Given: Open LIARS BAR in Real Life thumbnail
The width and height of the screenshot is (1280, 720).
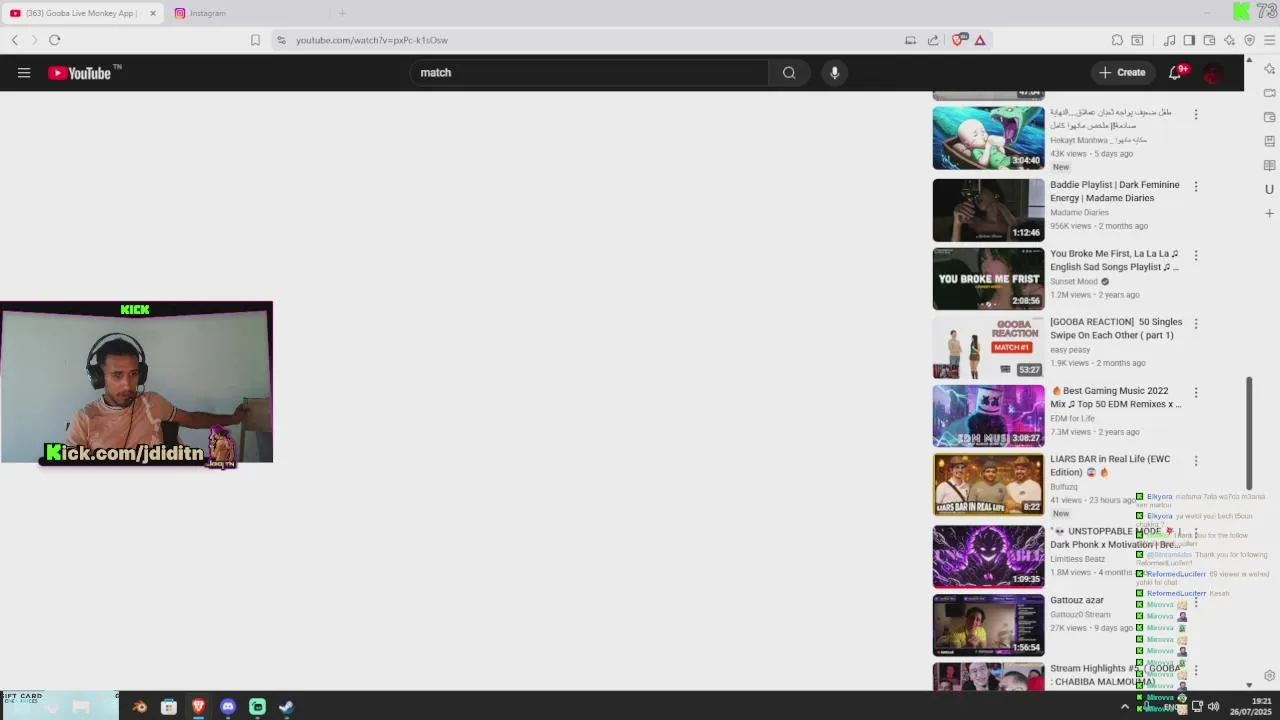Looking at the screenshot, I should tap(988, 485).
